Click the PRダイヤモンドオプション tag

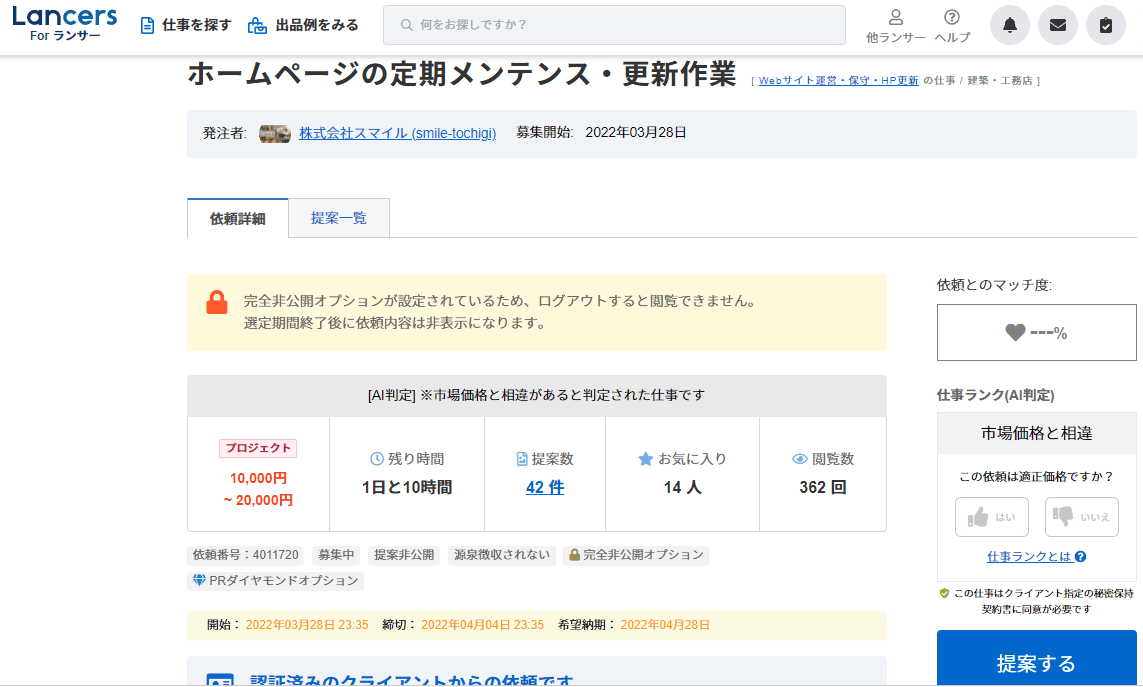(x=276, y=581)
